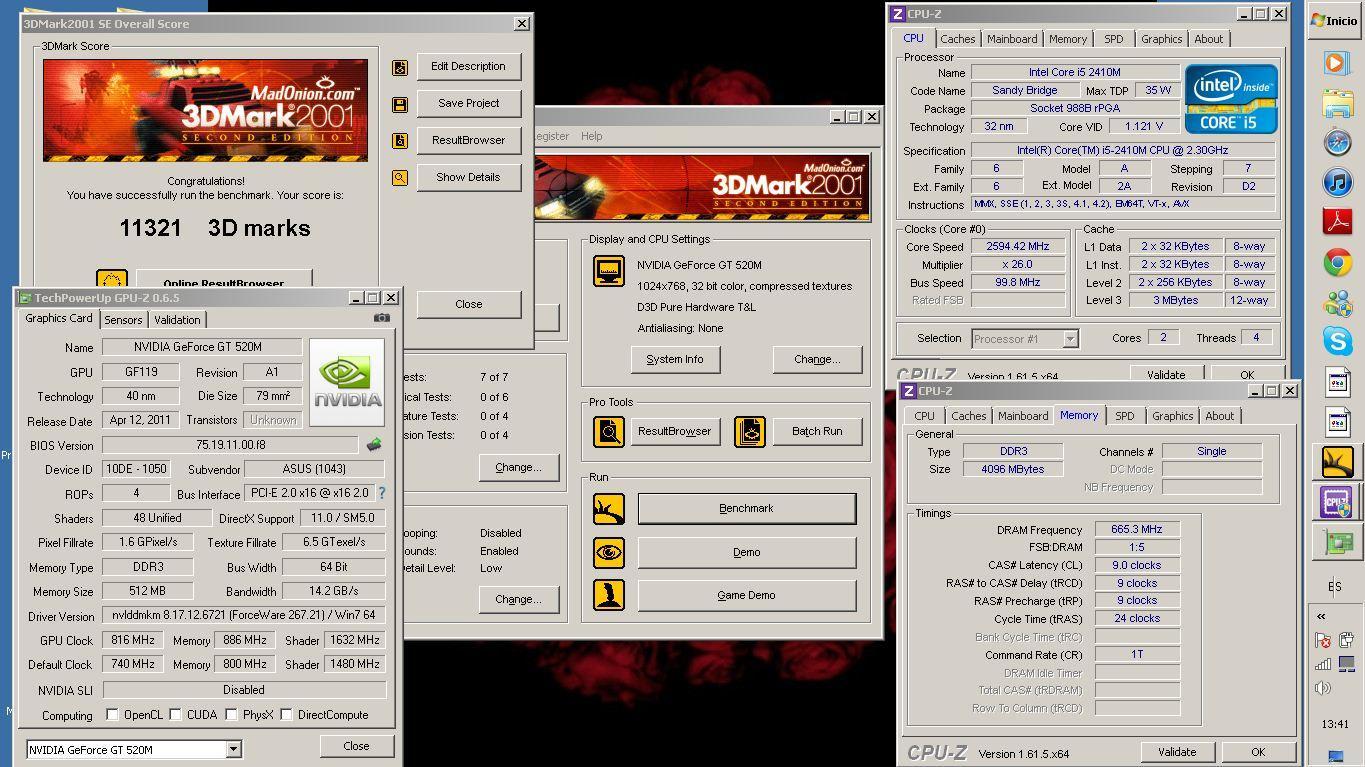Open the Processor #1 selection dropdown
Viewport: 1365px width, 767px height.
tap(1070, 339)
